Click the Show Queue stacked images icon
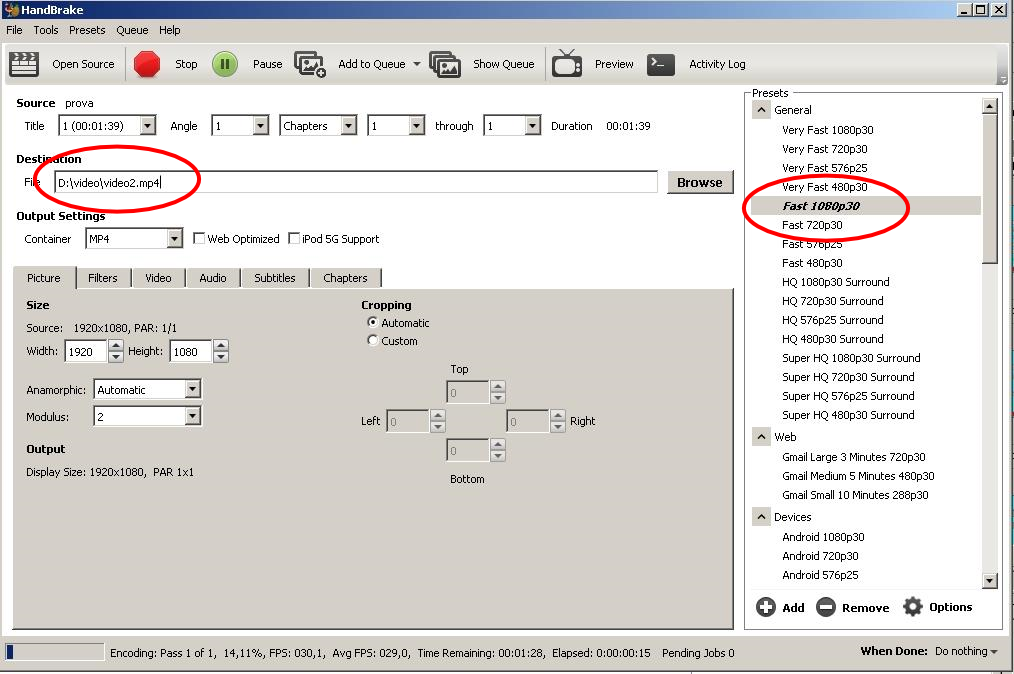This screenshot has width=1014, height=674. (x=445, y=64)
